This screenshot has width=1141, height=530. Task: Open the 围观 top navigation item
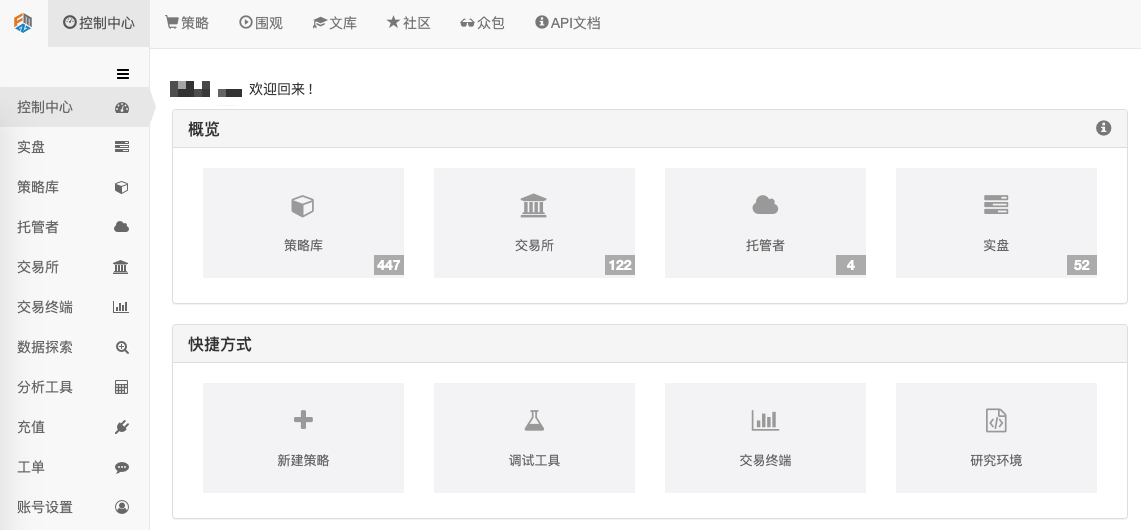(261, 23)
